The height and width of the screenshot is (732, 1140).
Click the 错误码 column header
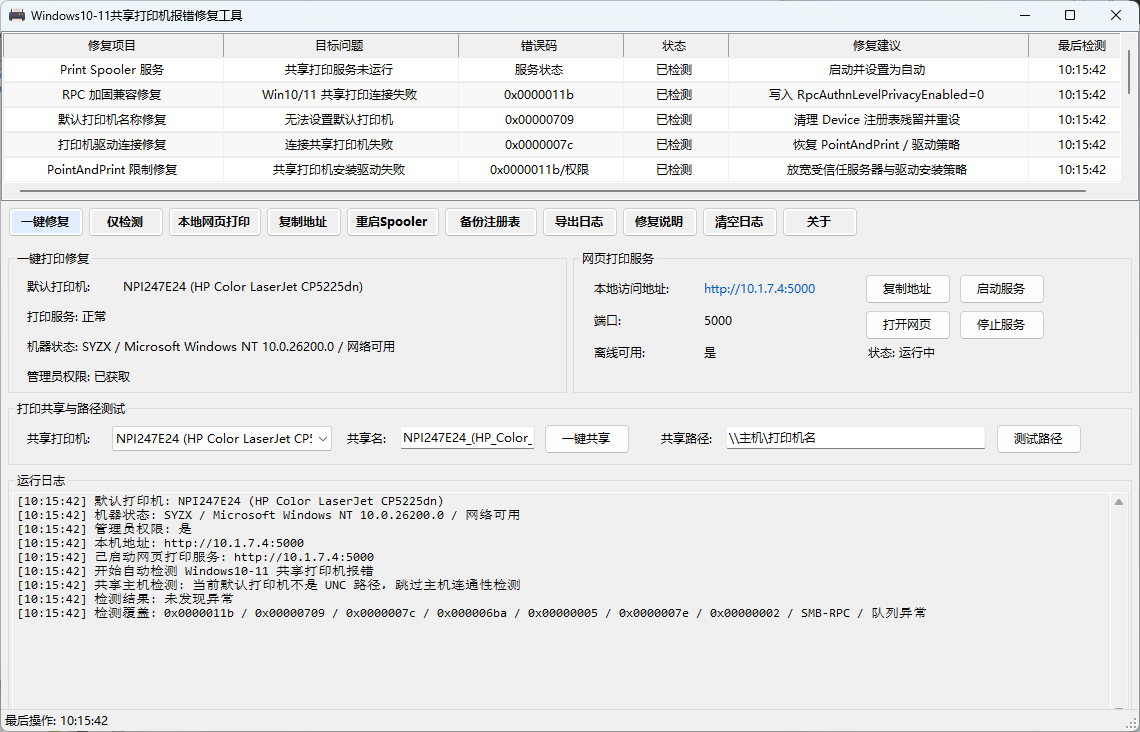click(539, 45)
